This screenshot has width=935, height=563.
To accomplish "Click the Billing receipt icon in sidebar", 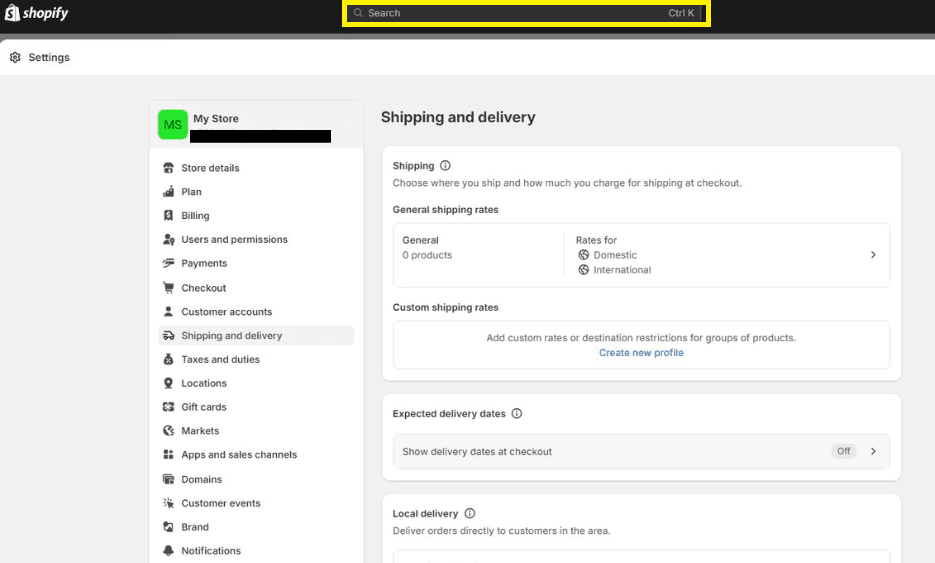I will (x=169, y=216).
